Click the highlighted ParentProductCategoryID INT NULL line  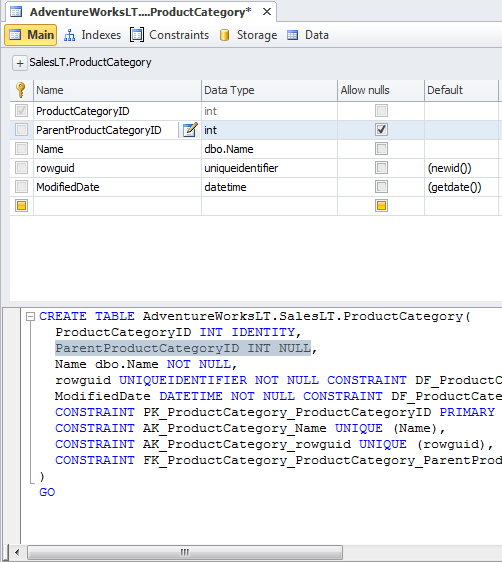183,348
